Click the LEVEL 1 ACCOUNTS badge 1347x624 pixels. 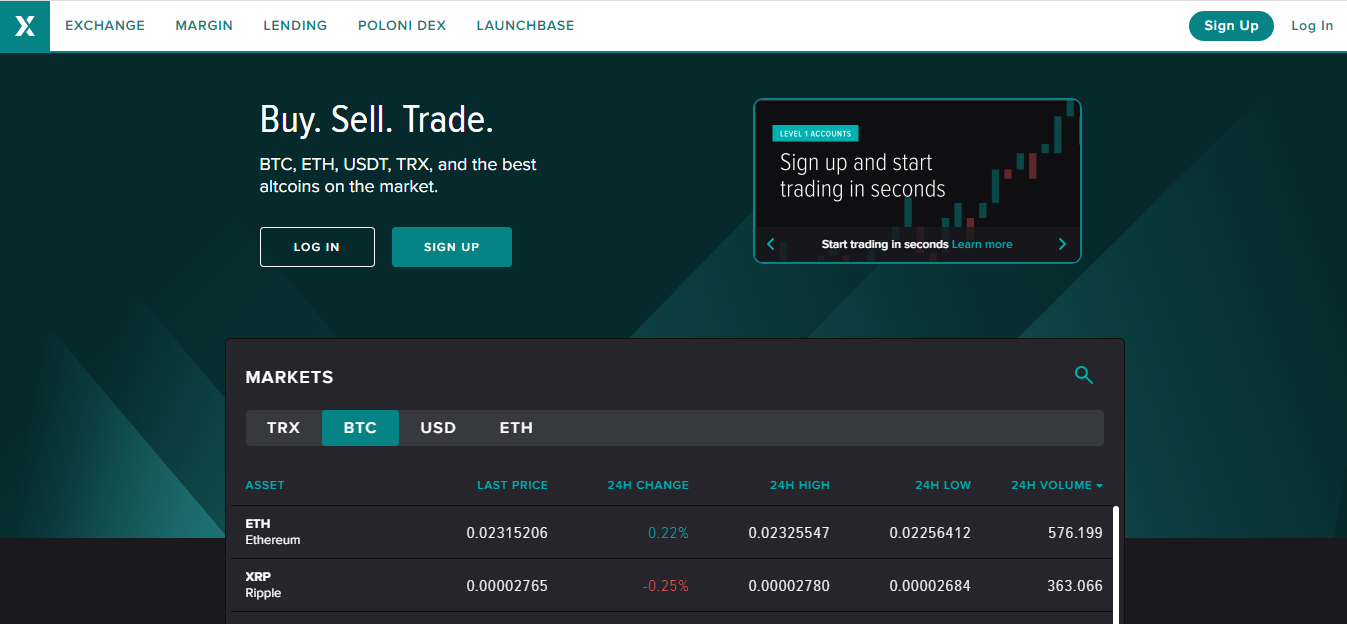pyautogui.click(x=815, y=133)
